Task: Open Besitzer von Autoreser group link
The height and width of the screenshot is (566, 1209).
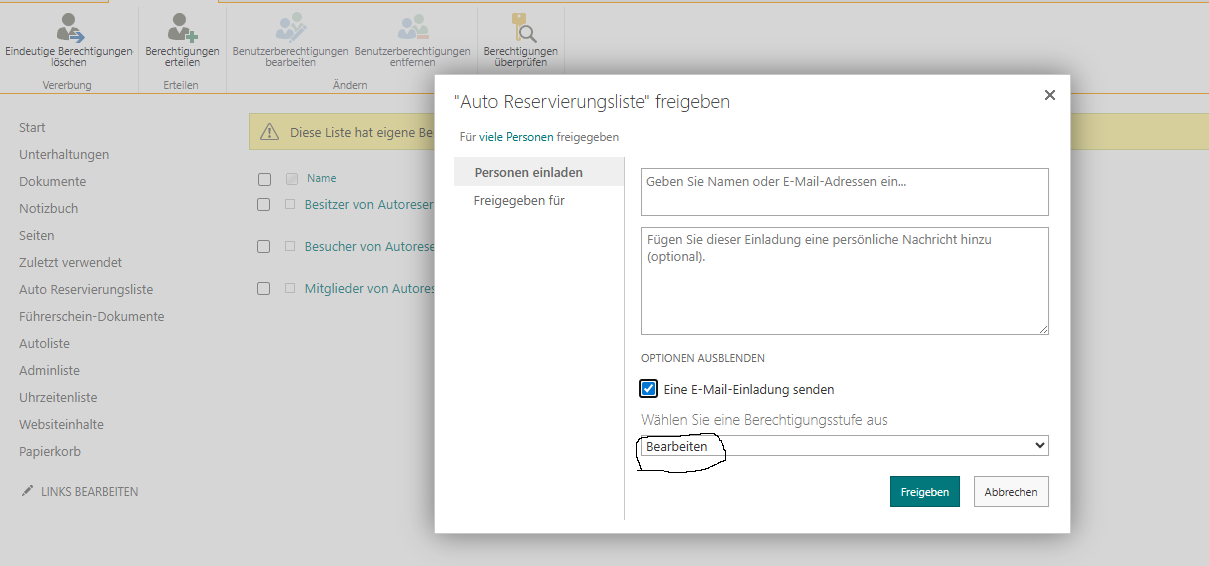Action: (369, 204)
